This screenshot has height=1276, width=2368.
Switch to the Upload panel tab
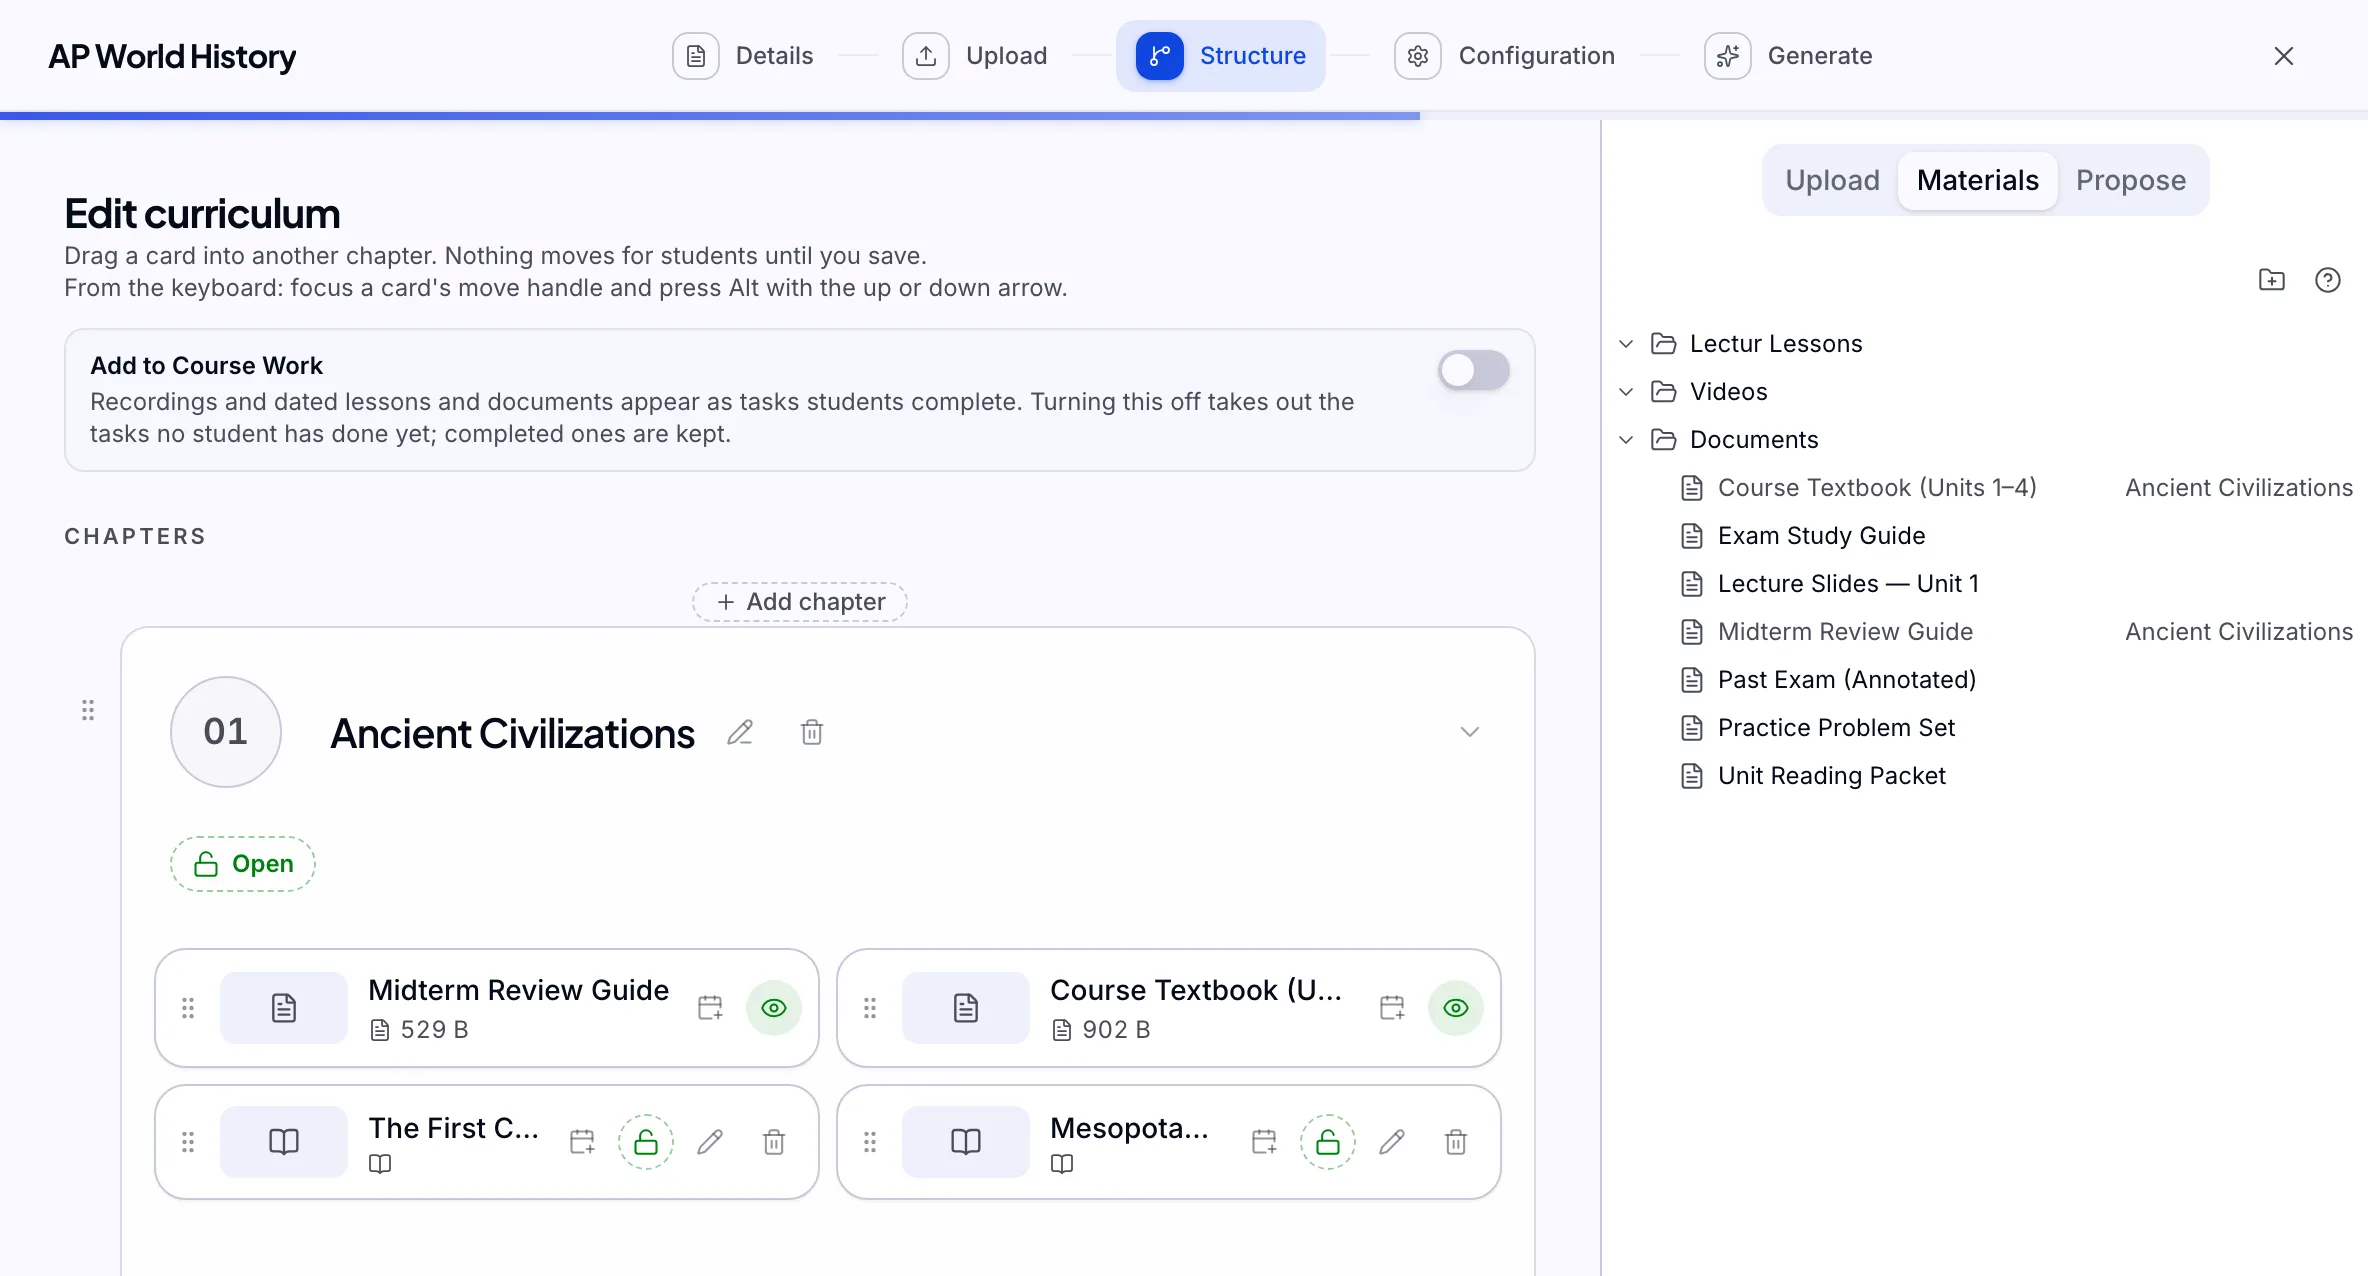pyautogui.click(x=1832, y=180)
